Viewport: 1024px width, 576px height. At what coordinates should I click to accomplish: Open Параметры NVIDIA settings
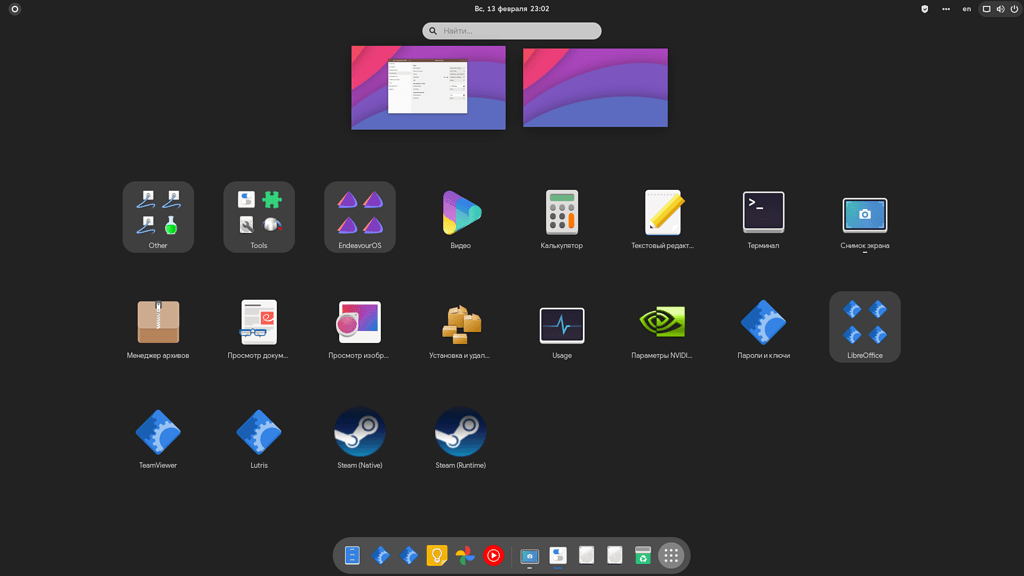tap(662, 322)
